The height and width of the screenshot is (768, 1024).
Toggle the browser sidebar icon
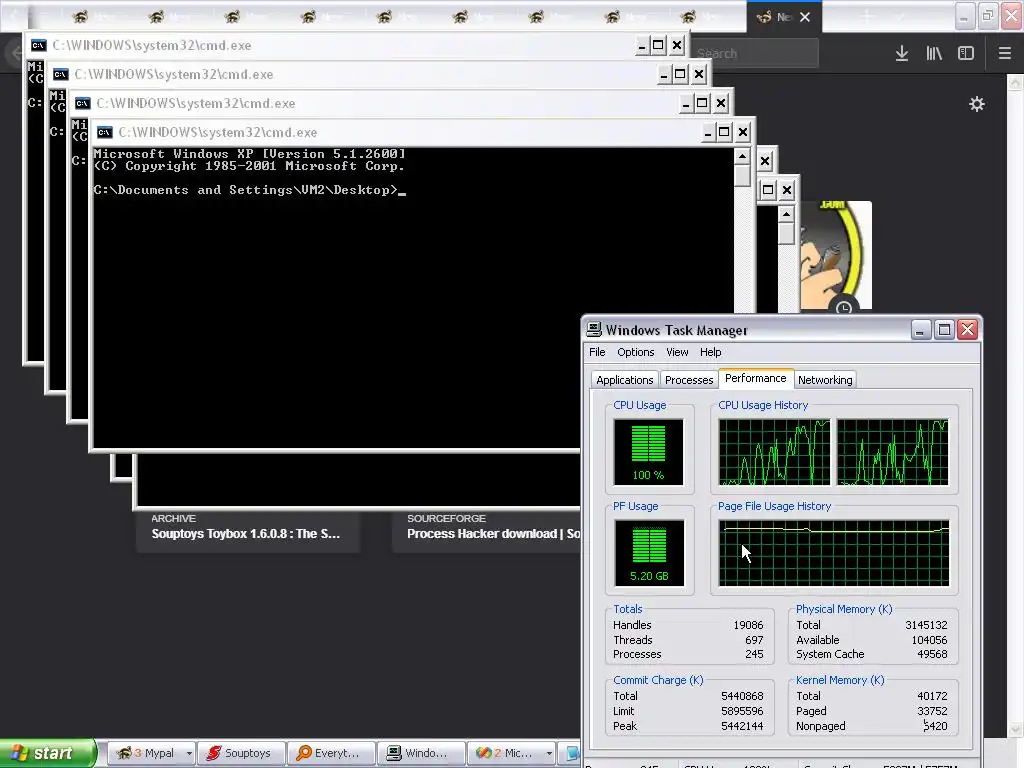[966, 54]
